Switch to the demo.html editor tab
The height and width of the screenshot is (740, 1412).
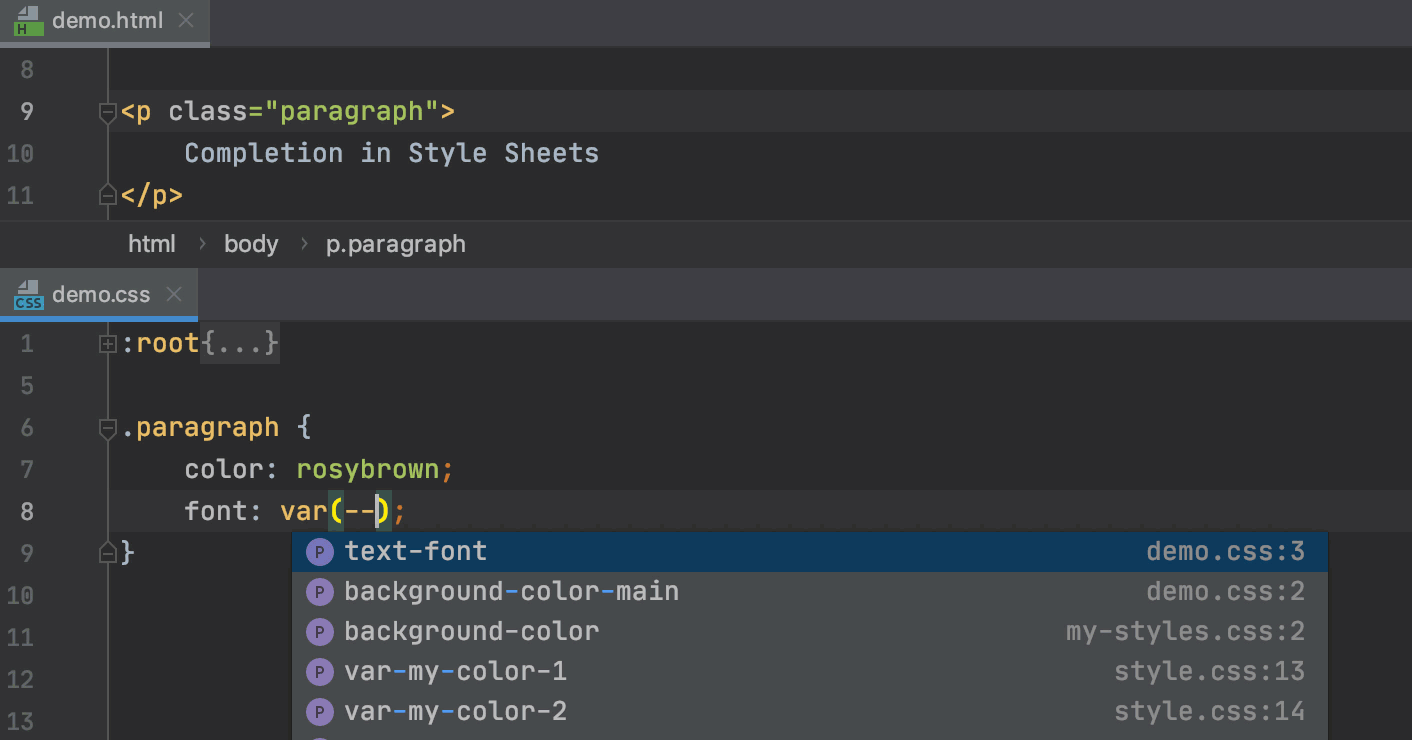(107, 20)
